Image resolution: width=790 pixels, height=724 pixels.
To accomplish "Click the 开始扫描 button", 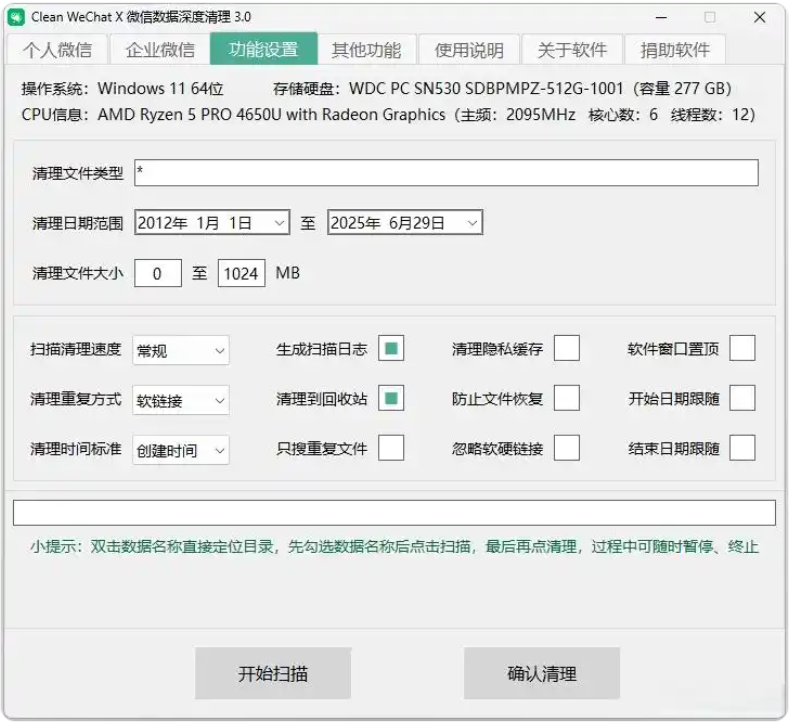I will pyautogui.click(x=273, y=674).
